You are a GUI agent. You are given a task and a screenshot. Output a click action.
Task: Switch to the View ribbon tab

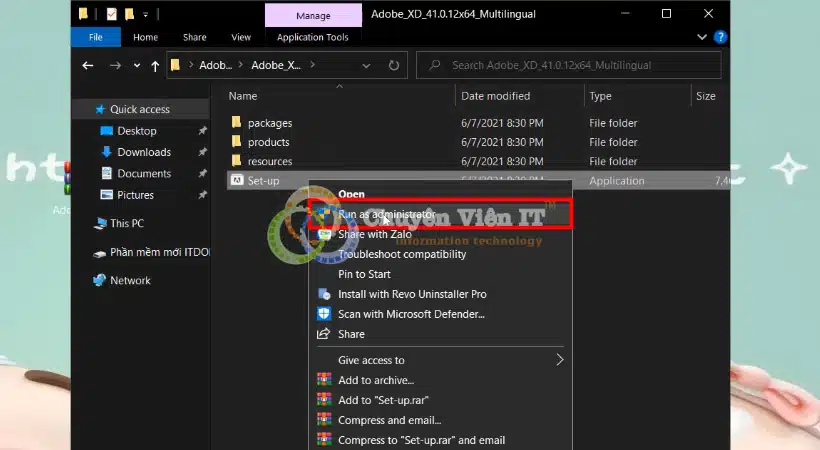(x=241, y=37)
